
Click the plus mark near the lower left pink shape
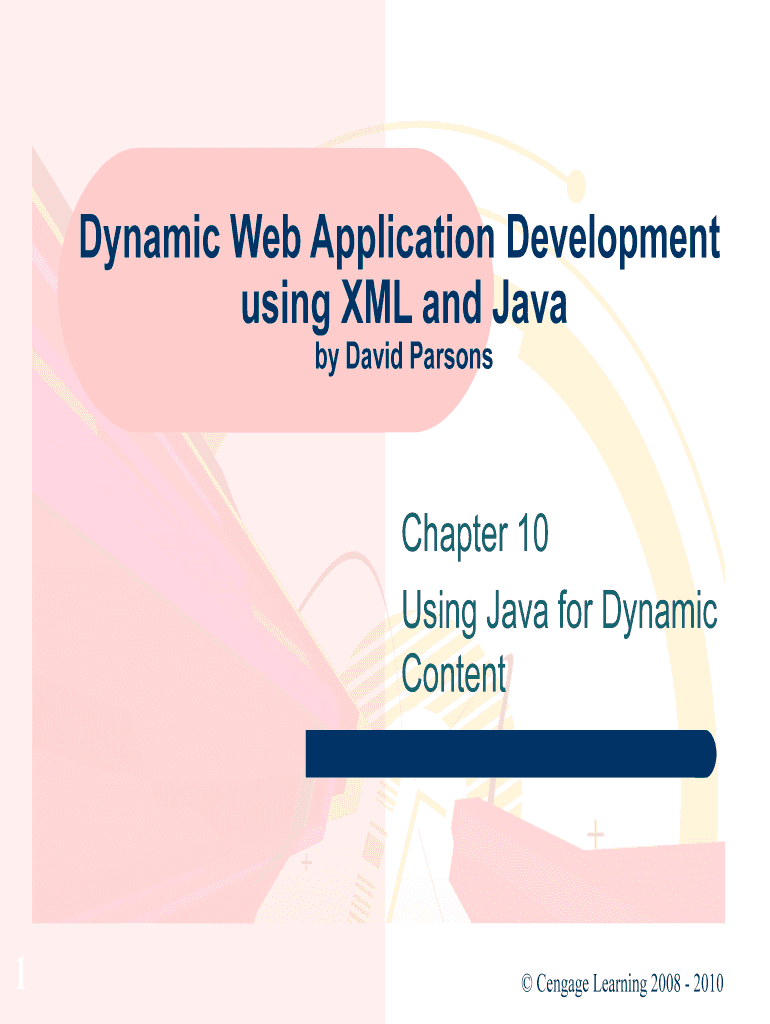coord(306,859)
